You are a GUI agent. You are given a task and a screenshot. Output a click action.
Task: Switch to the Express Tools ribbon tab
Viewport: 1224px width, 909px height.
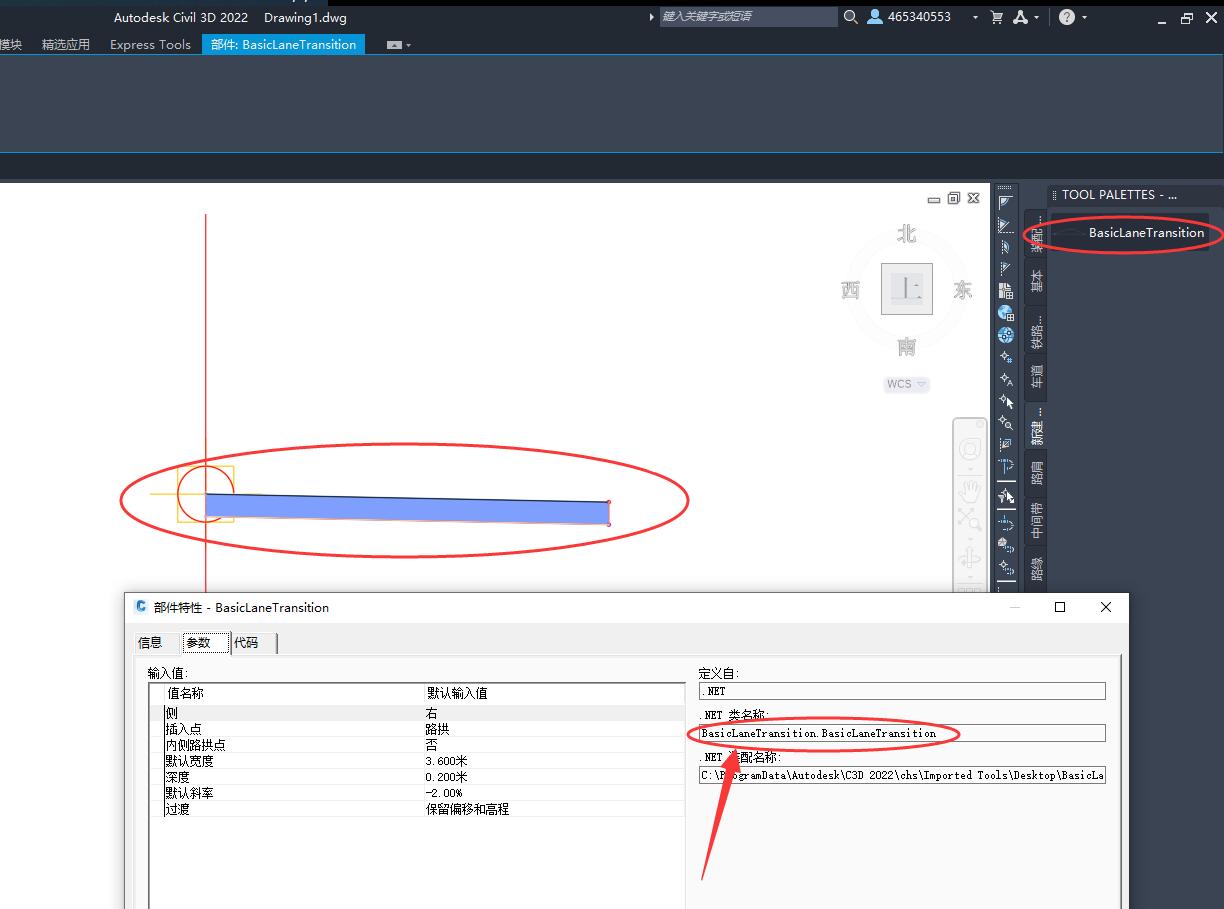[149, 44]
